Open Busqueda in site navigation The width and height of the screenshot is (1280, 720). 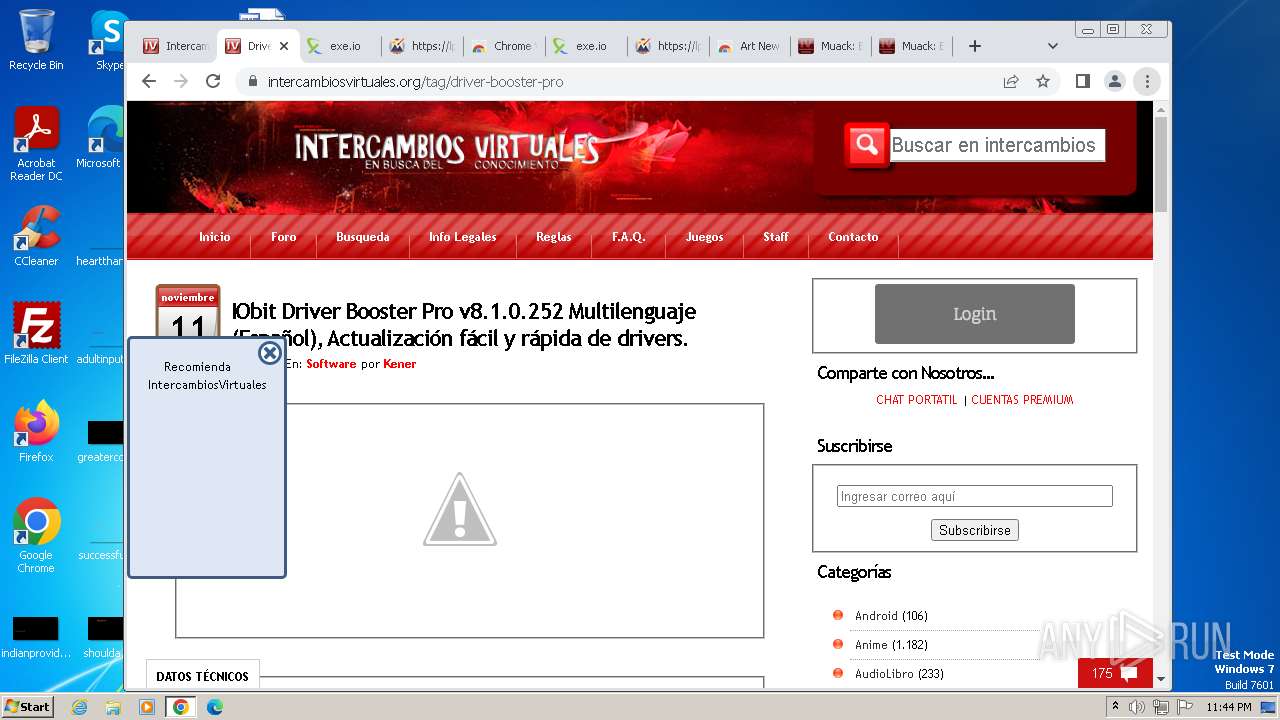pyautogui.click(x=363, y=237)
